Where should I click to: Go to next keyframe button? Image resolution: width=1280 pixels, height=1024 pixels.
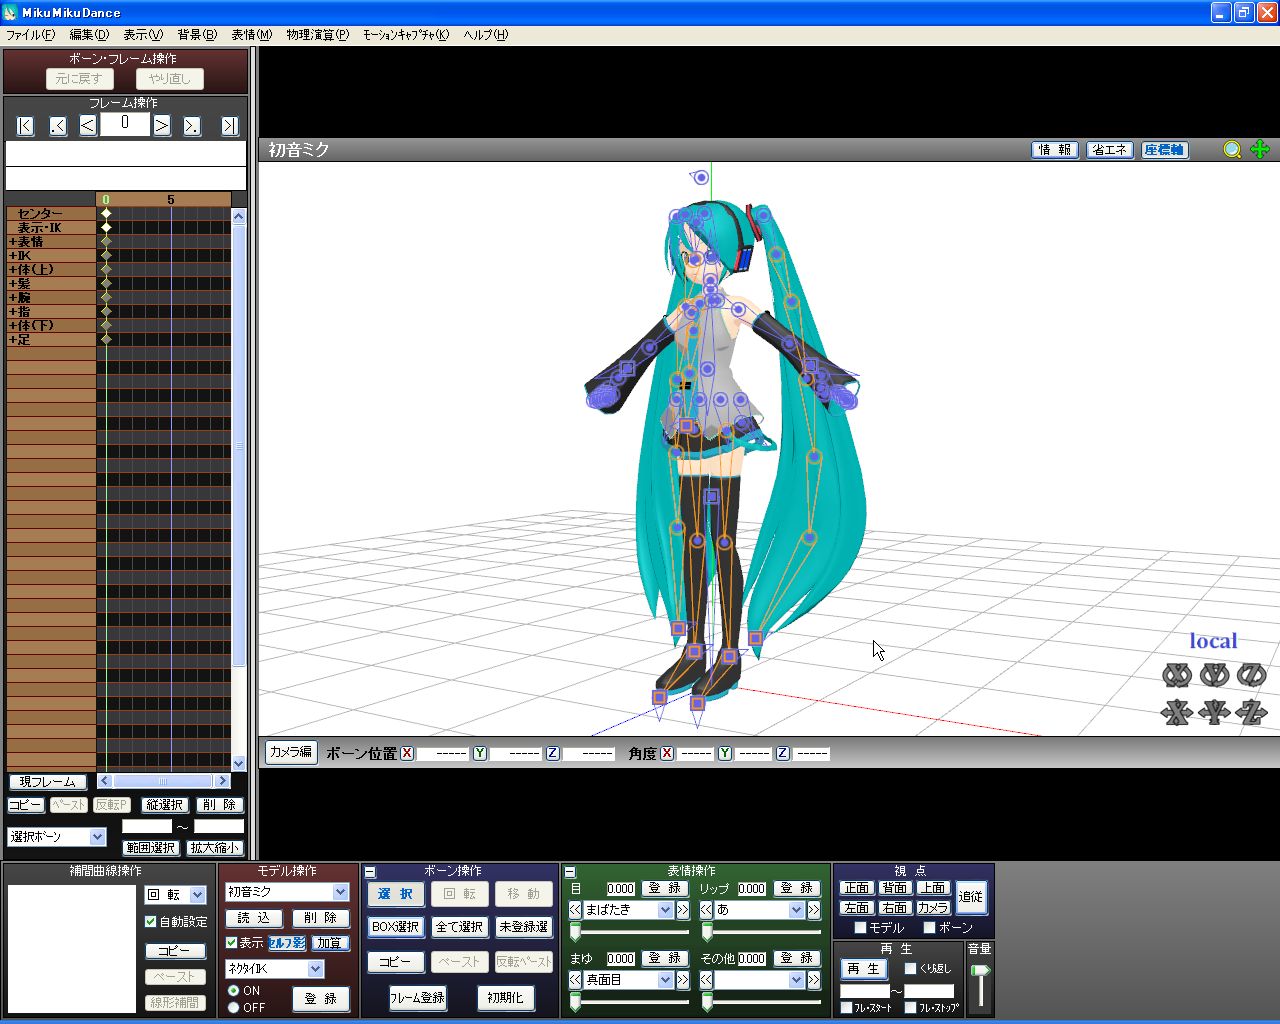tap(192, 125)
